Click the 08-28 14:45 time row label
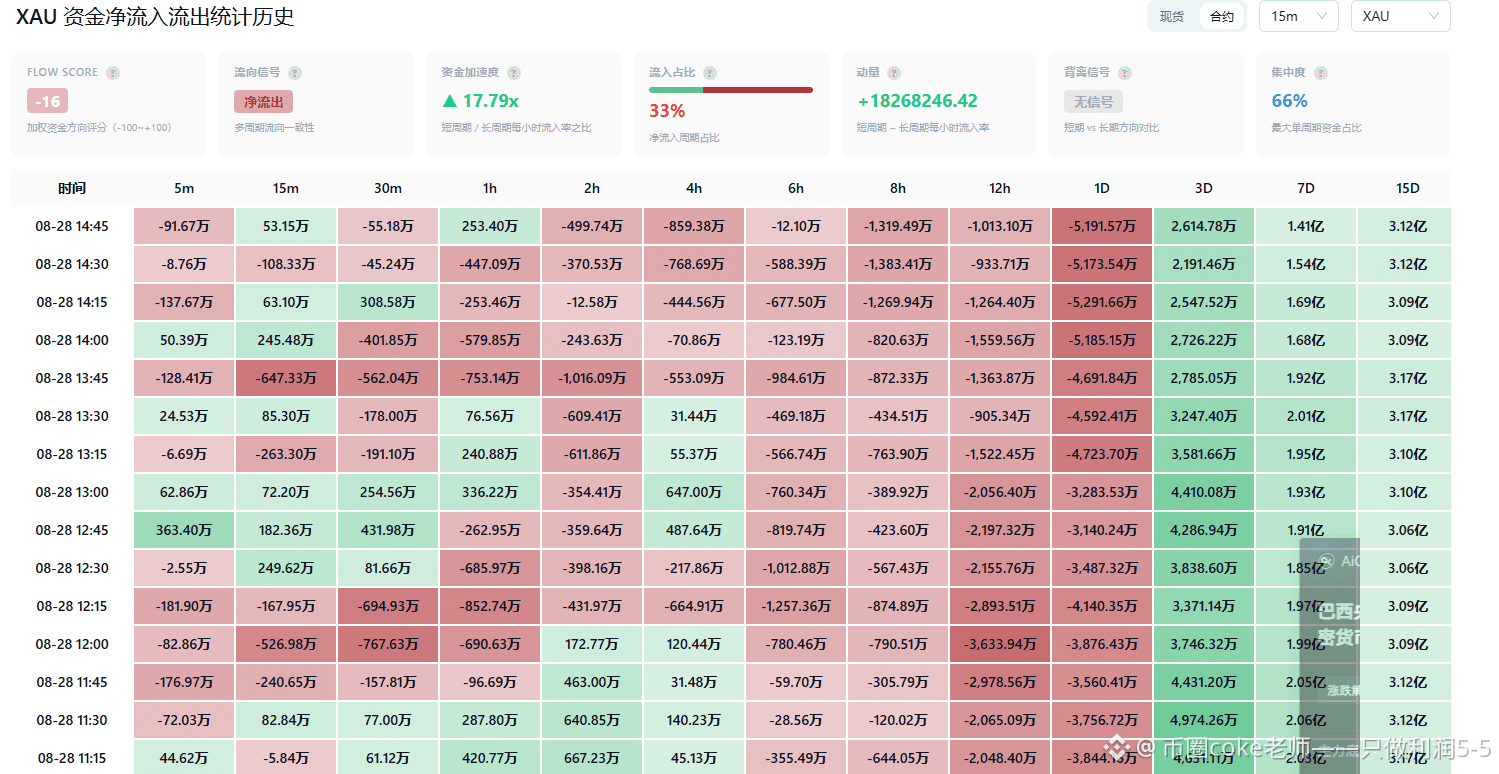Viewport: 1499px width, 774px height. 72,226
